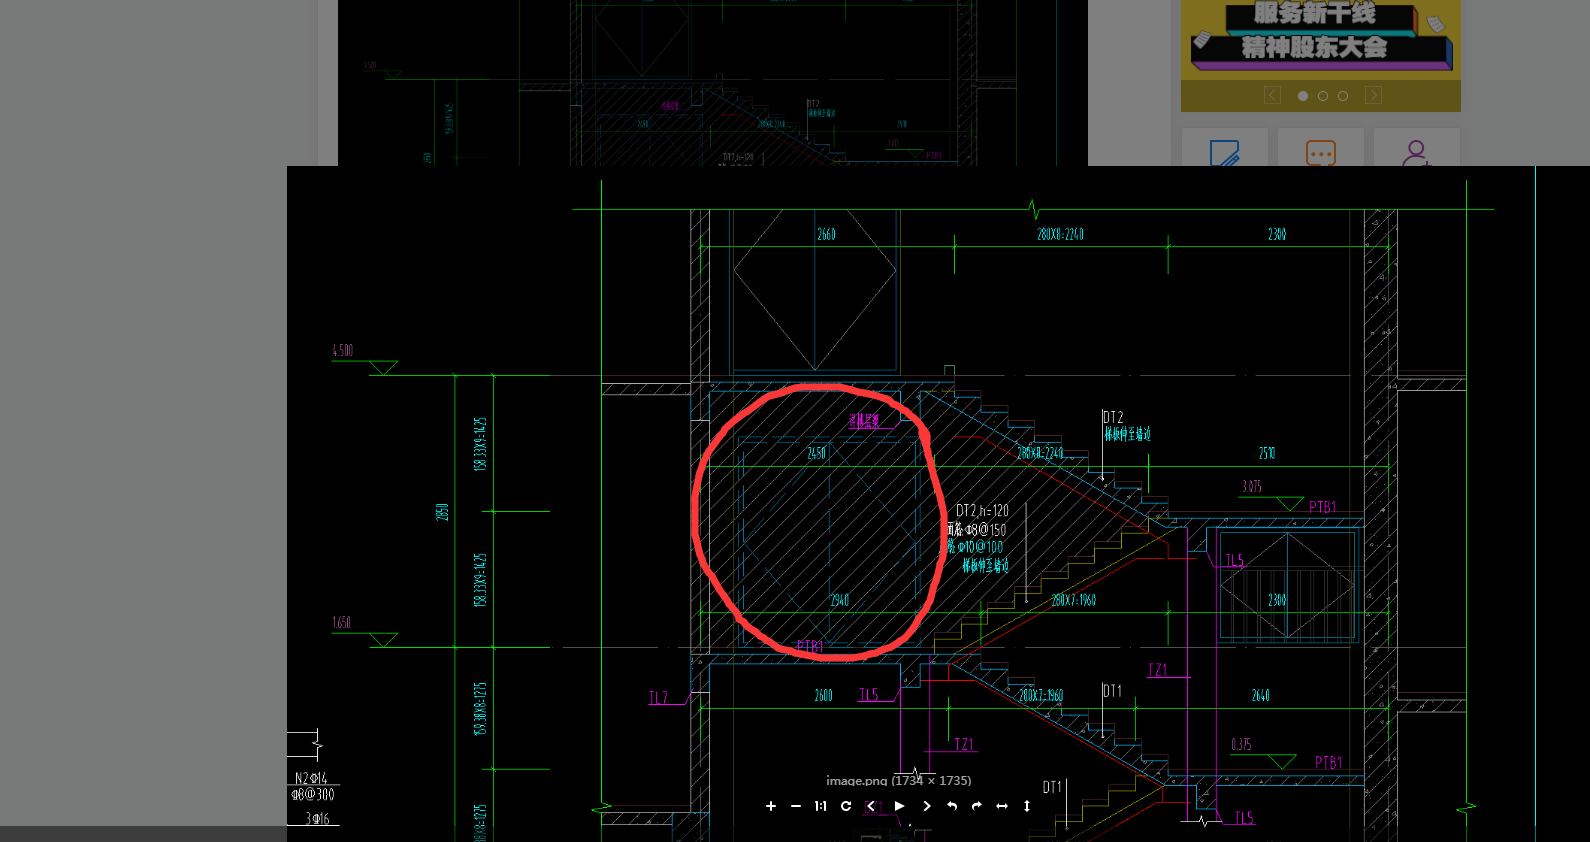Screen dimensions: 1590x842
Task: Flip image horizontally
Action: coord(1002,806)
